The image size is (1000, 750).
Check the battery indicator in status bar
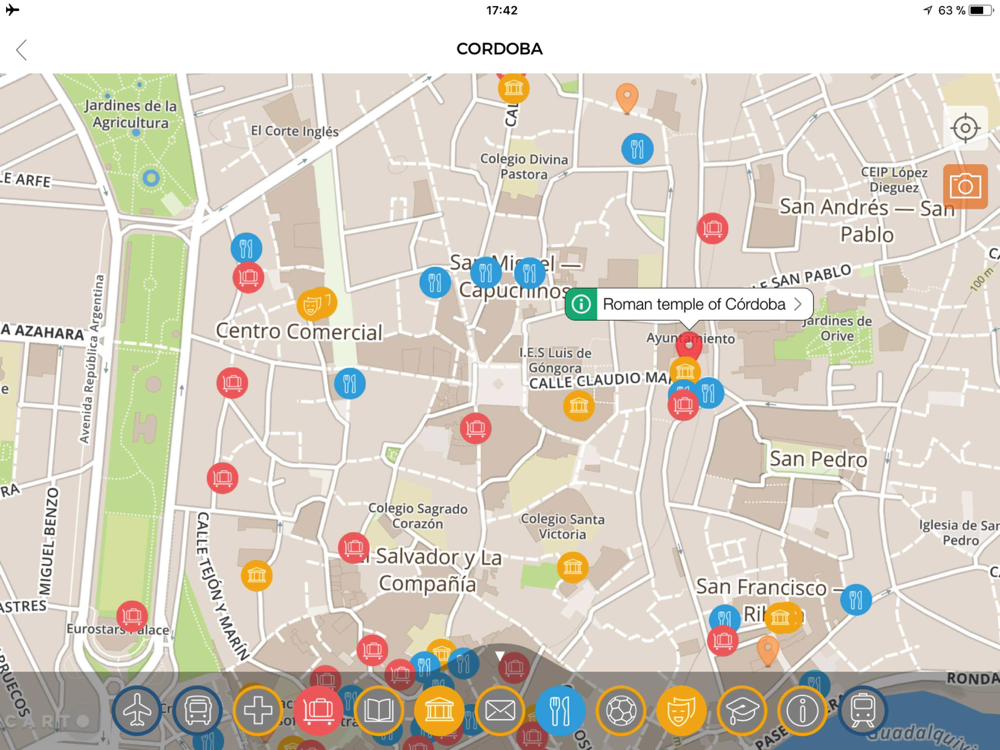(x=979, y=10)
